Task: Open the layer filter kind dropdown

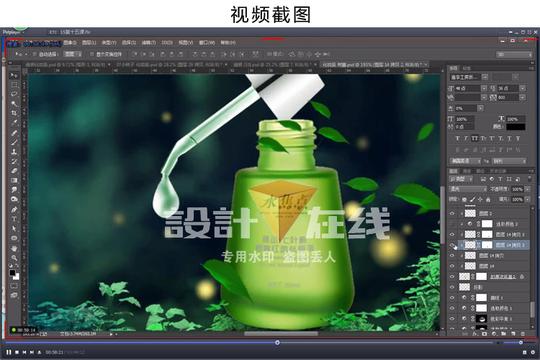Action: (461, 179)
